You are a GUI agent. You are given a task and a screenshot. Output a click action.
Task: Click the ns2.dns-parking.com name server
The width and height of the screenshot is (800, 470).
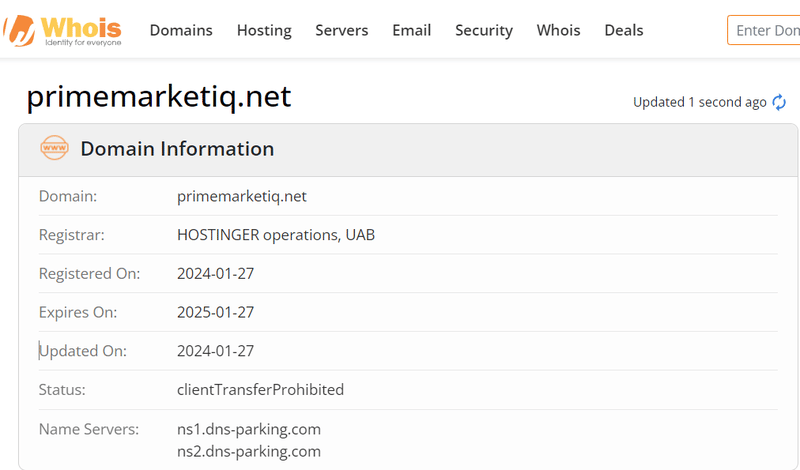pyautogui.click(x=249, y=451)
